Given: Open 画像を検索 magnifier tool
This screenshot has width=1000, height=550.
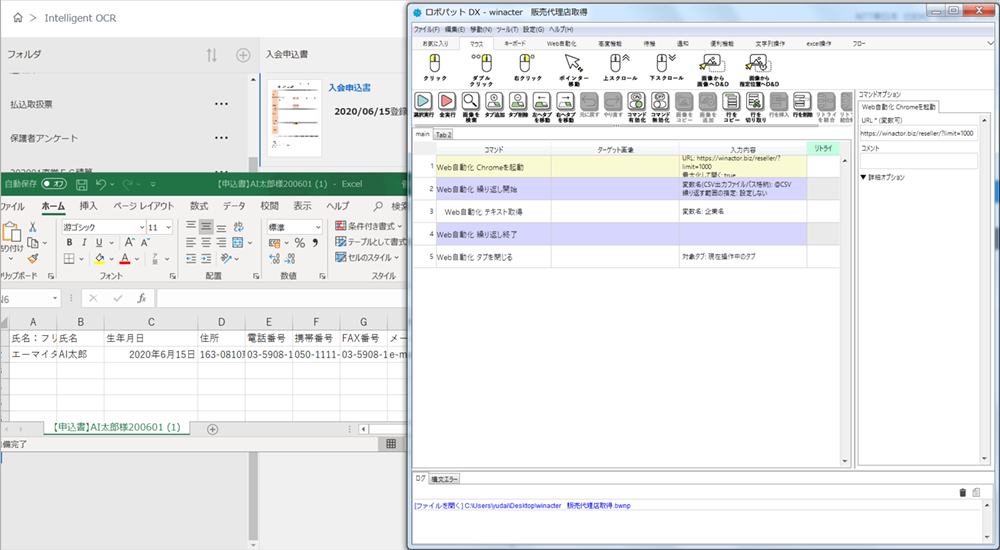Looking at the screenshot, I should click(x=471, y=107).
